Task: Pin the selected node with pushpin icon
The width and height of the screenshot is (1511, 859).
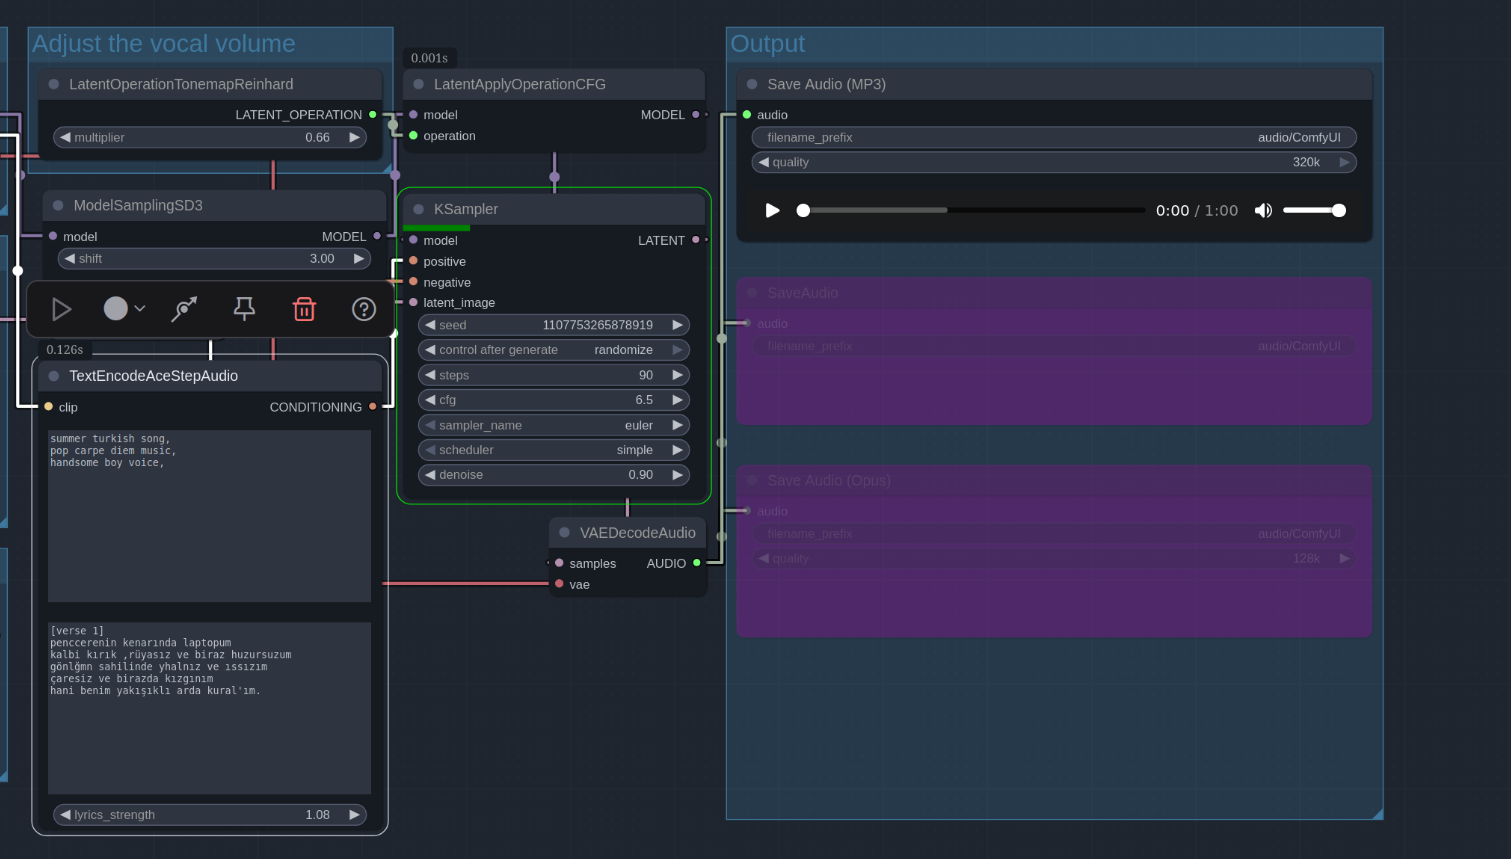Action: point(244,310)
